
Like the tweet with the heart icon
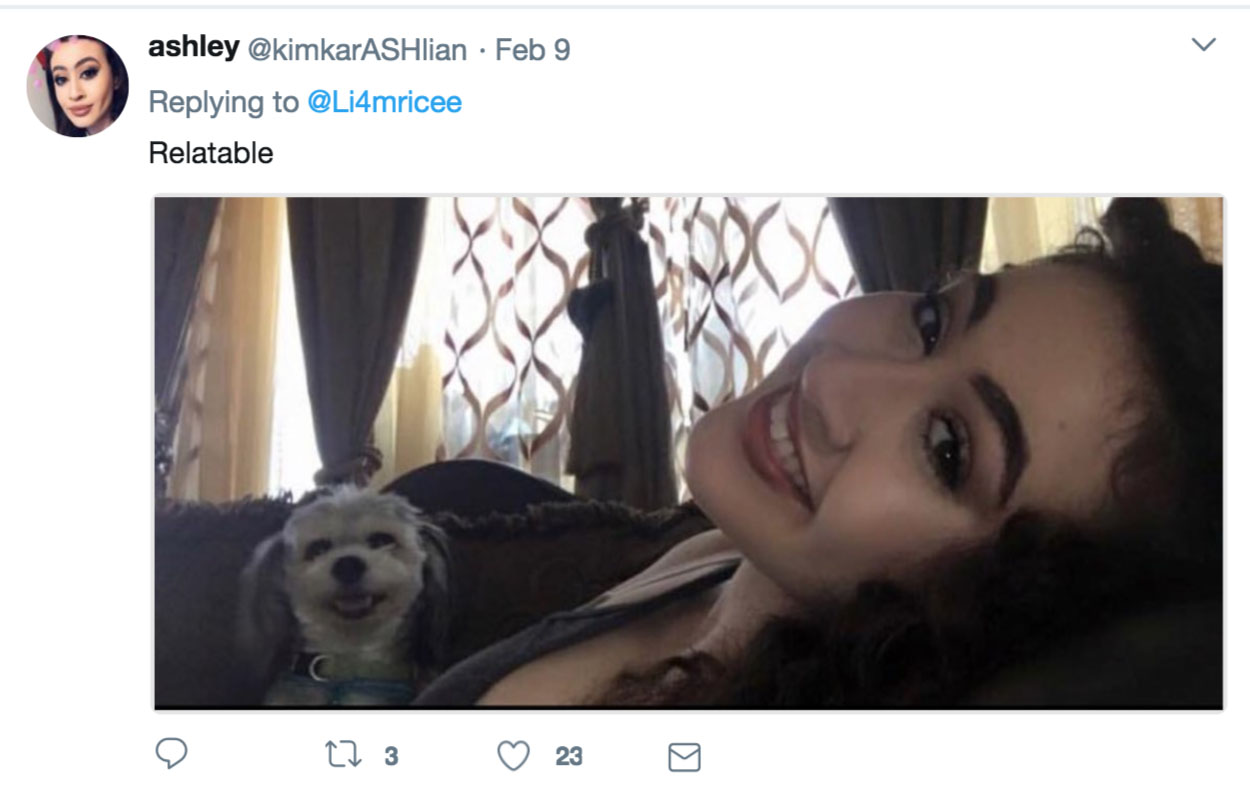point(513,756)
